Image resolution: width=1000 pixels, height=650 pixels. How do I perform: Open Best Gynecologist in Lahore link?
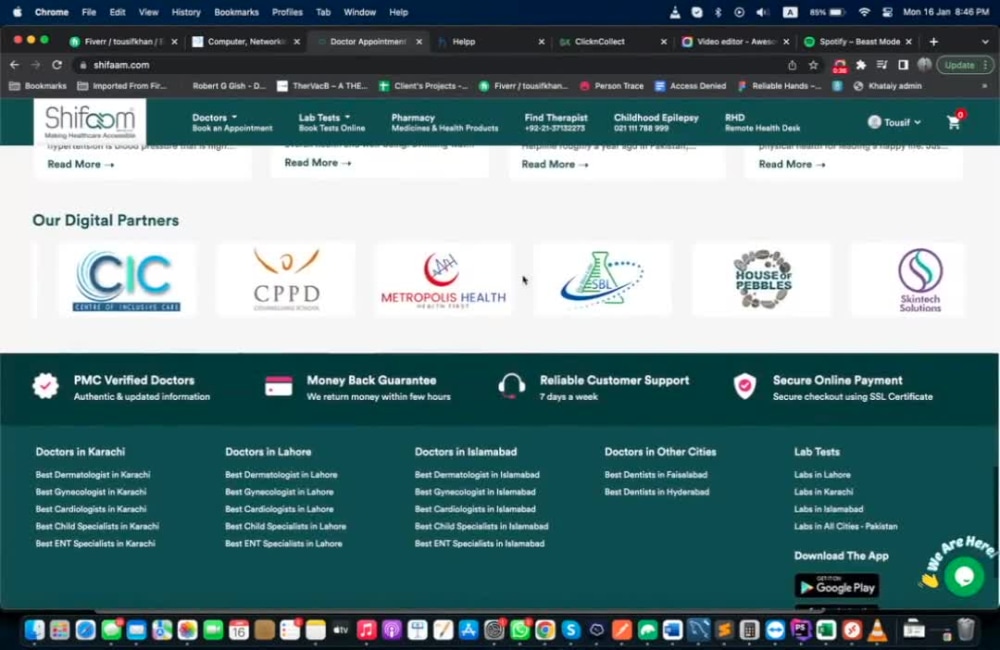pos(279,492)
